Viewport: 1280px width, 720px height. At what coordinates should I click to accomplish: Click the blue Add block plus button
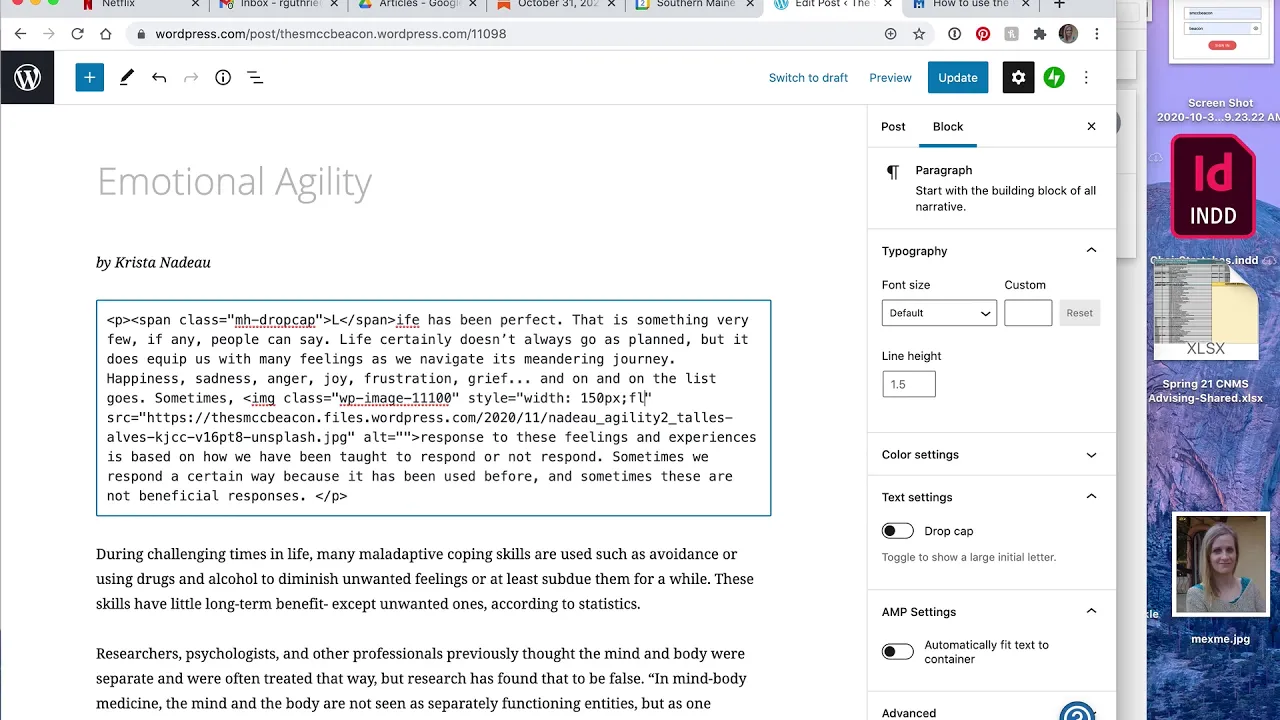tap(89, 77)
